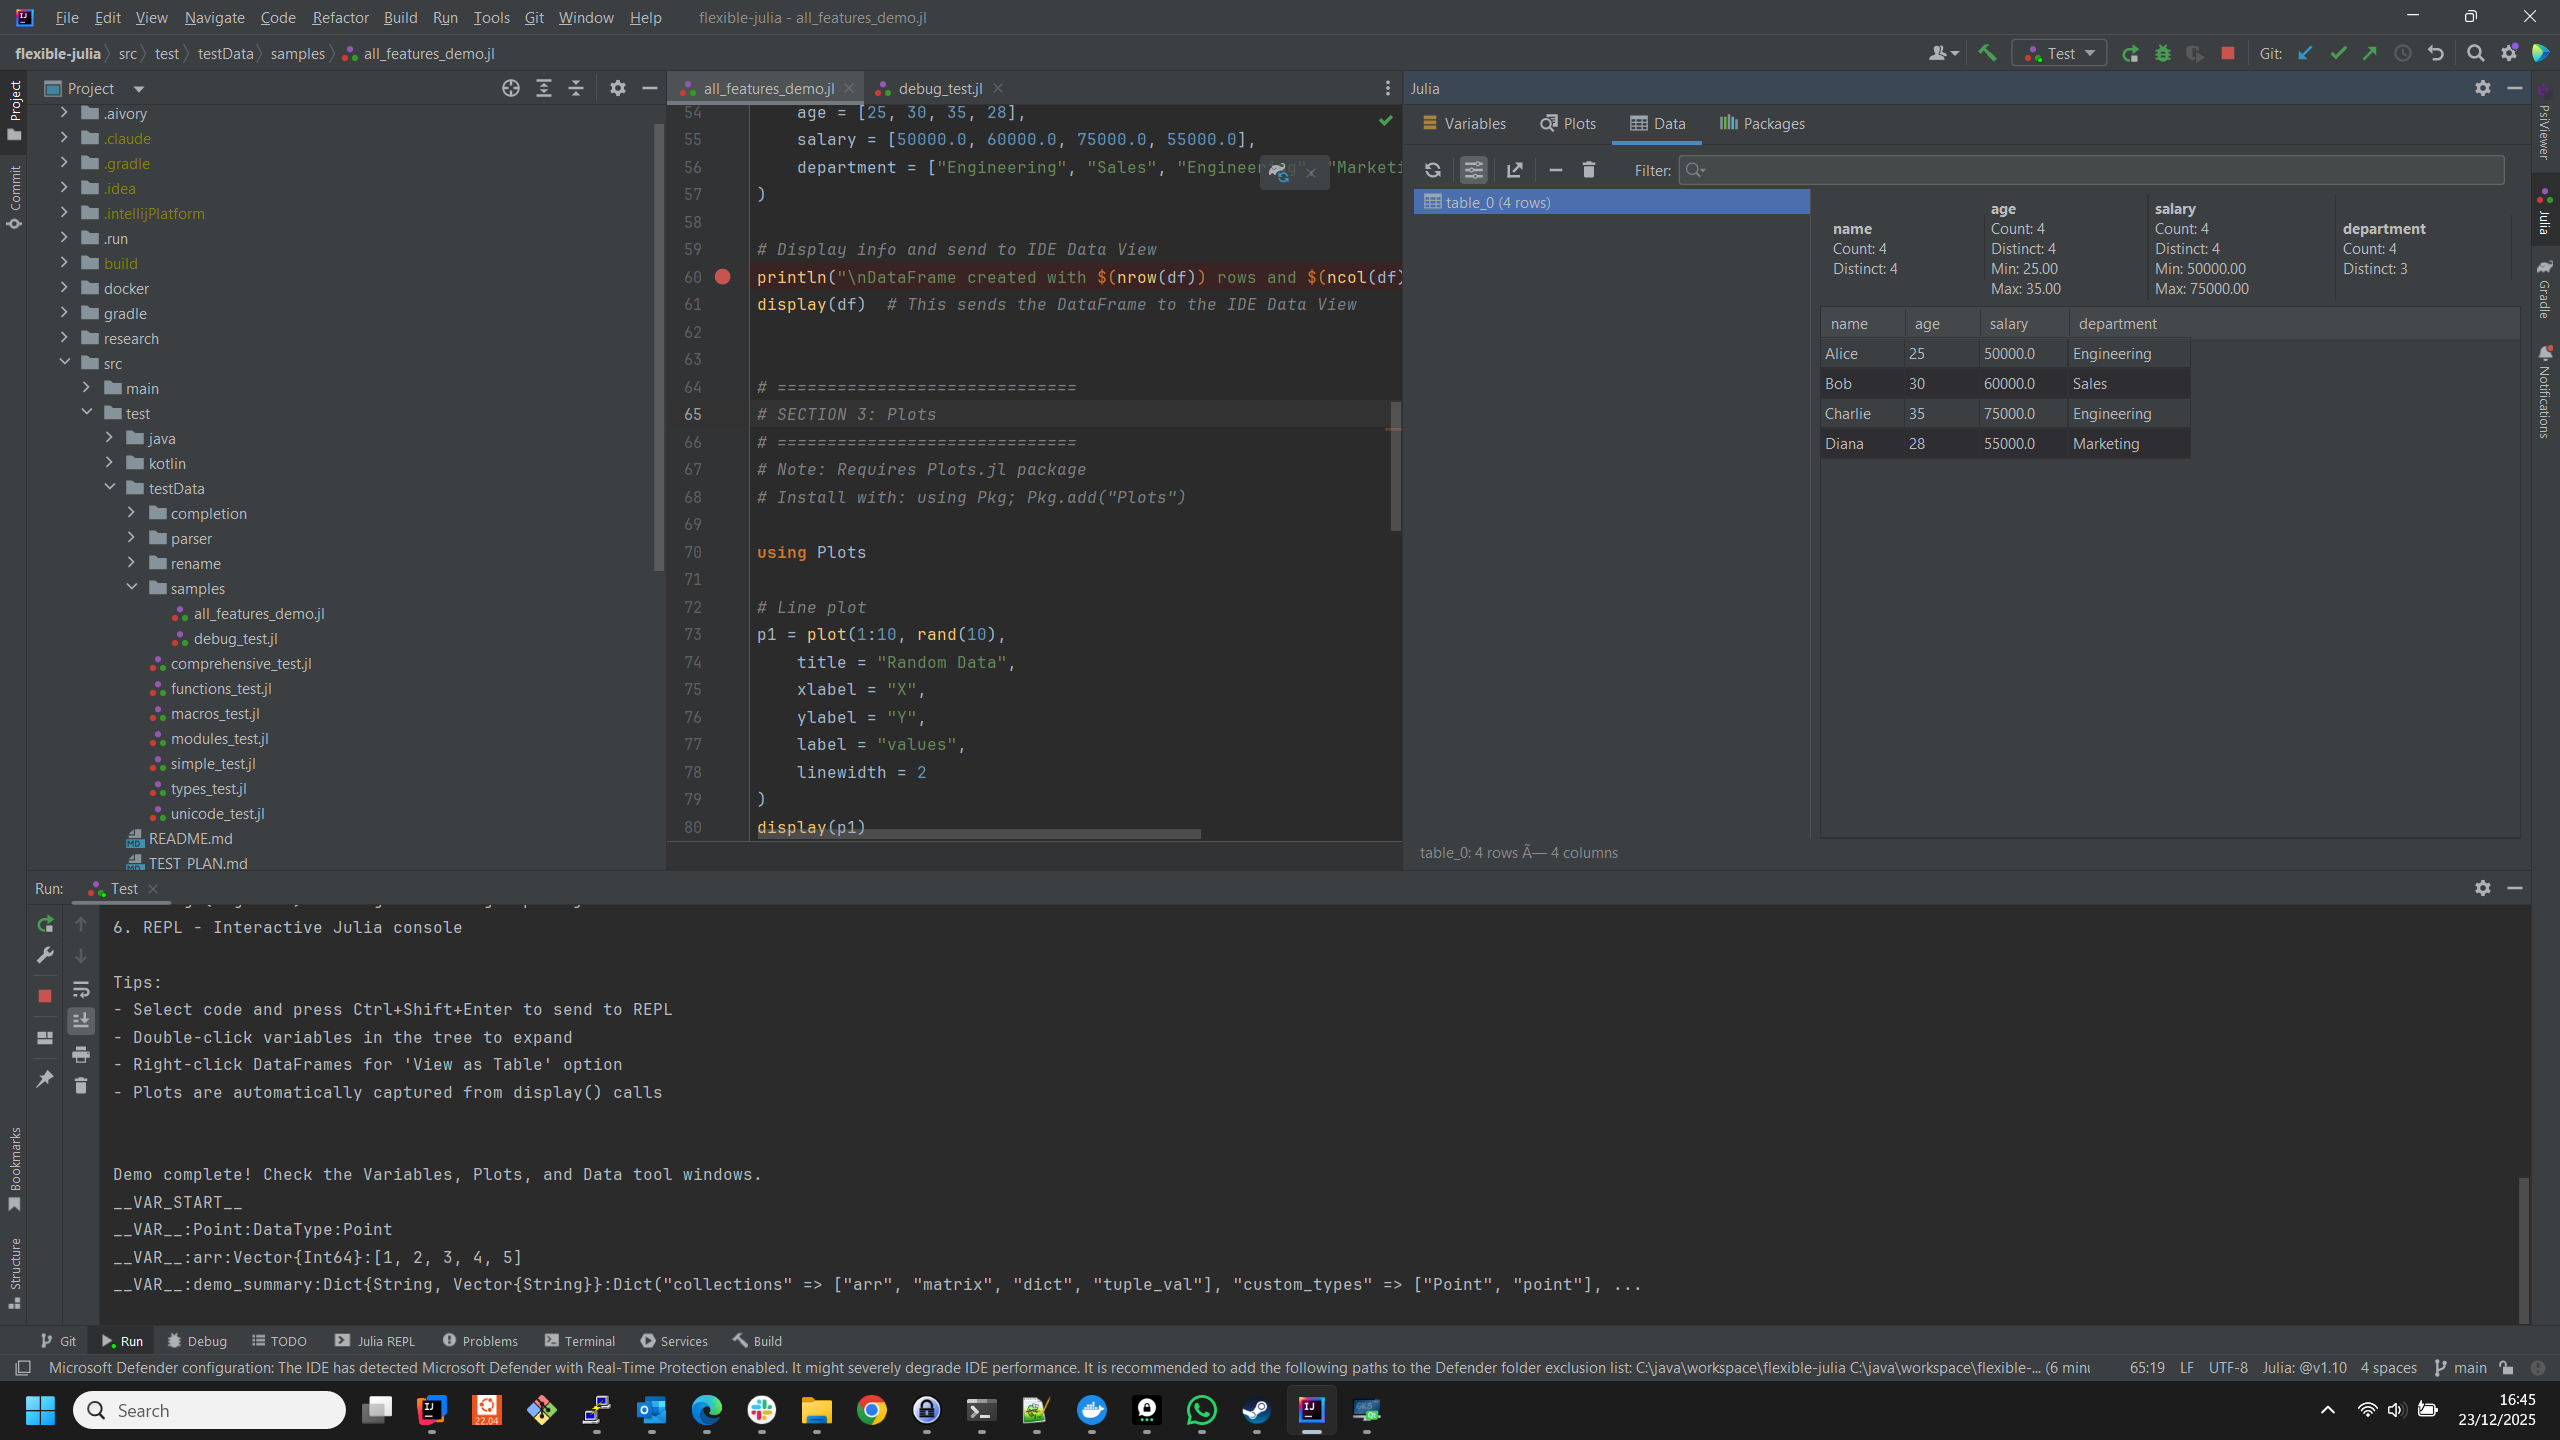Toggle the breakpoint on line 60
This screenshot has height=1440, width=2560.
(x=722, y=277)
